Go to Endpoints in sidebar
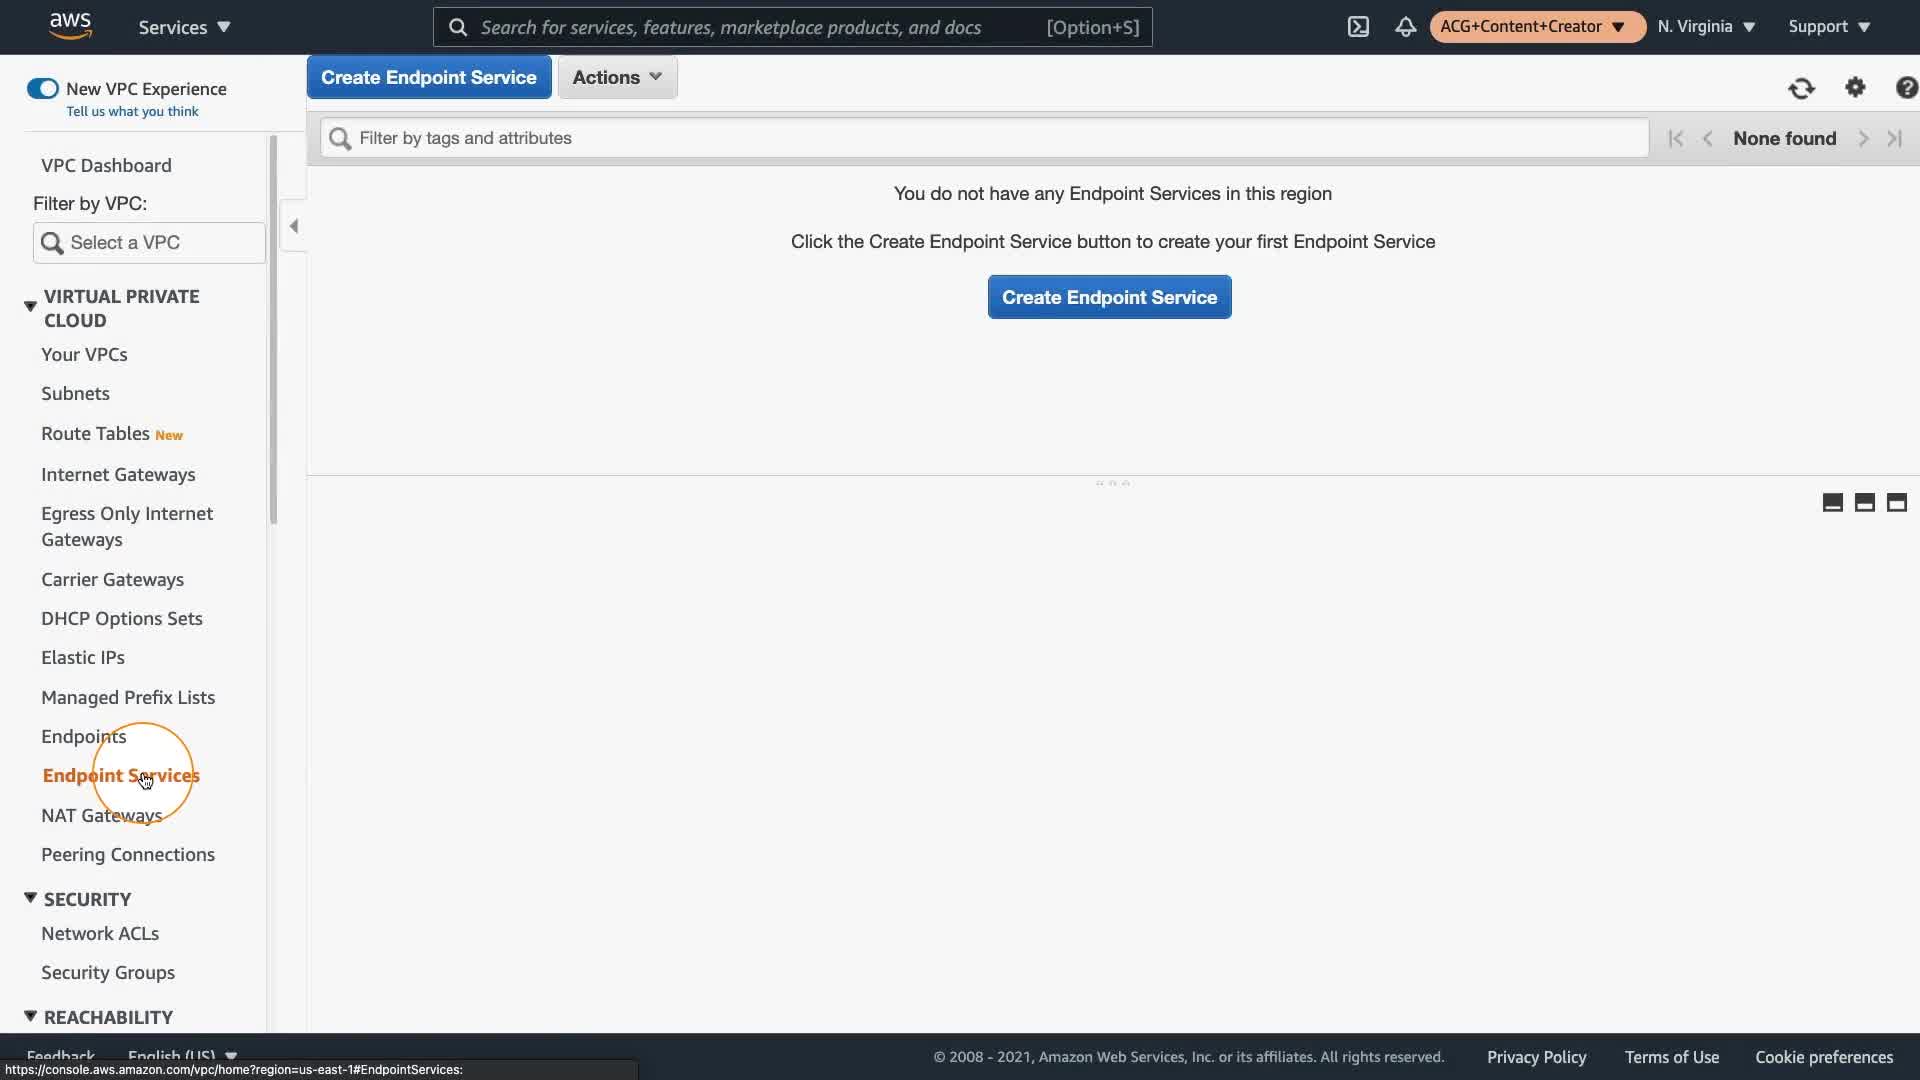The image size is (1920, 1080). (84, 737)
